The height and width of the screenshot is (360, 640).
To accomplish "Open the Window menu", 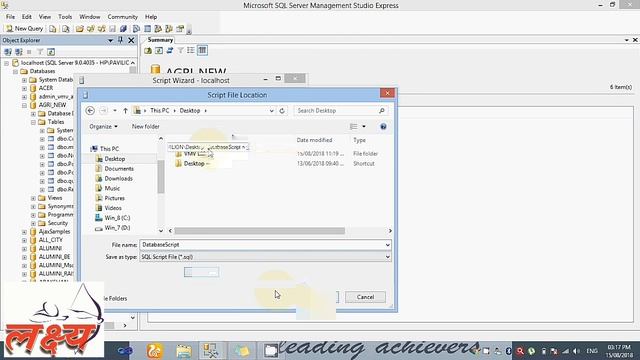I will 89,17.
